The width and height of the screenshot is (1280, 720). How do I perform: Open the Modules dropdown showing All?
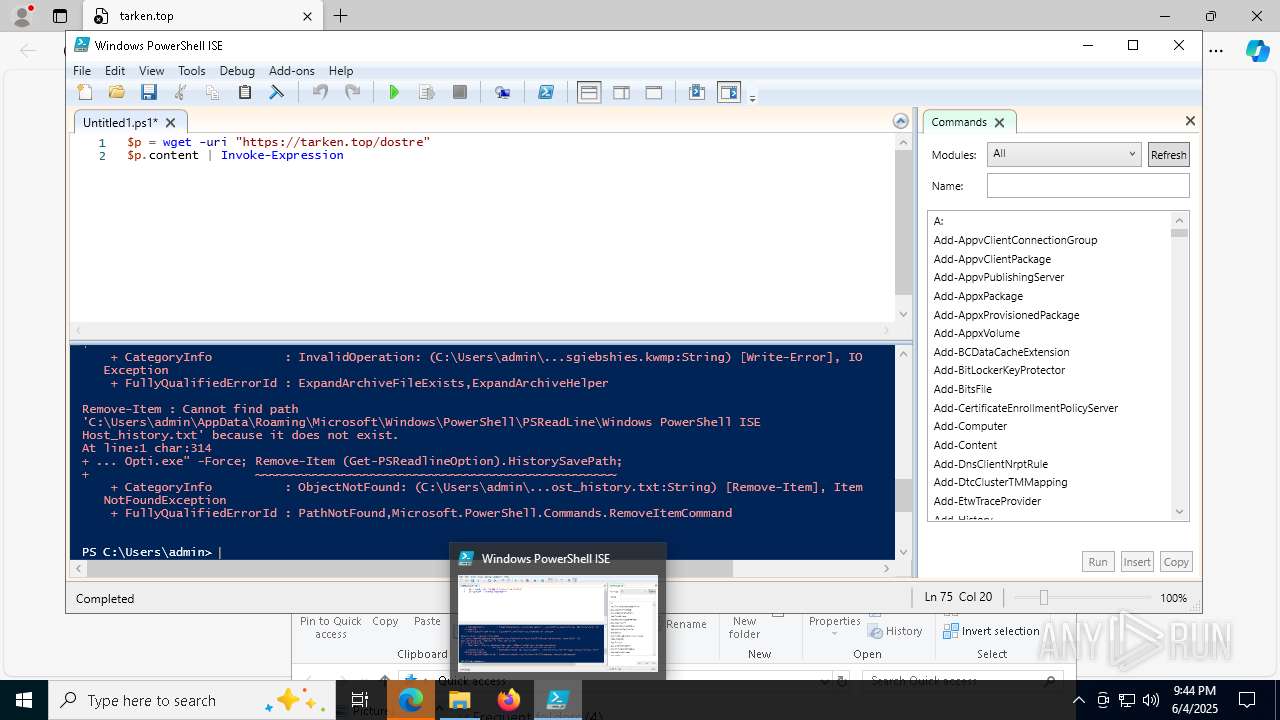point(1064,154)
